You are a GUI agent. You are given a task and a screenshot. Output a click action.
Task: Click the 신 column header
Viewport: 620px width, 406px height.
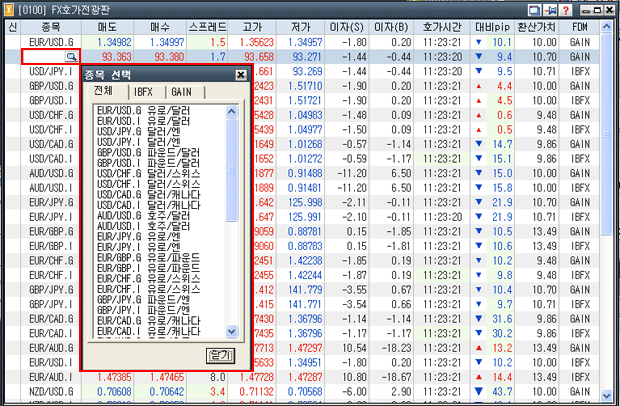13,27
